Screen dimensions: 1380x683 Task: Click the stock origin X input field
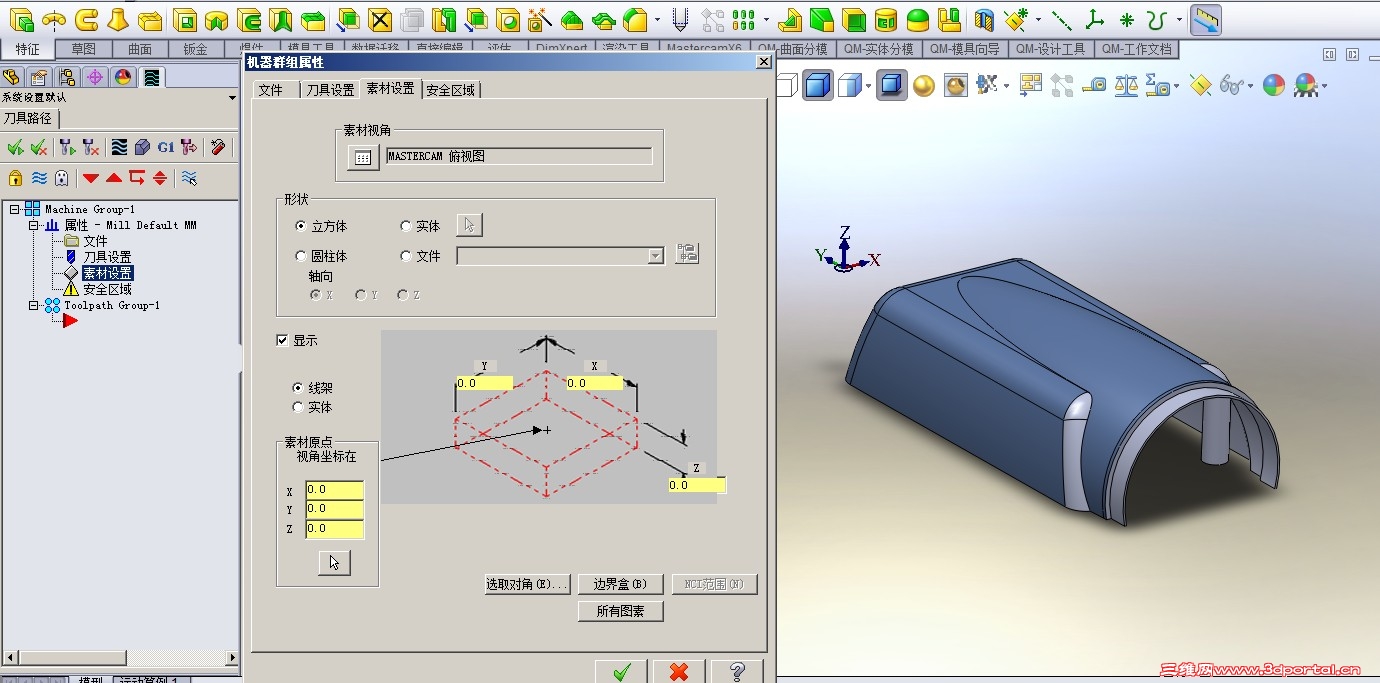click(334, 490)
